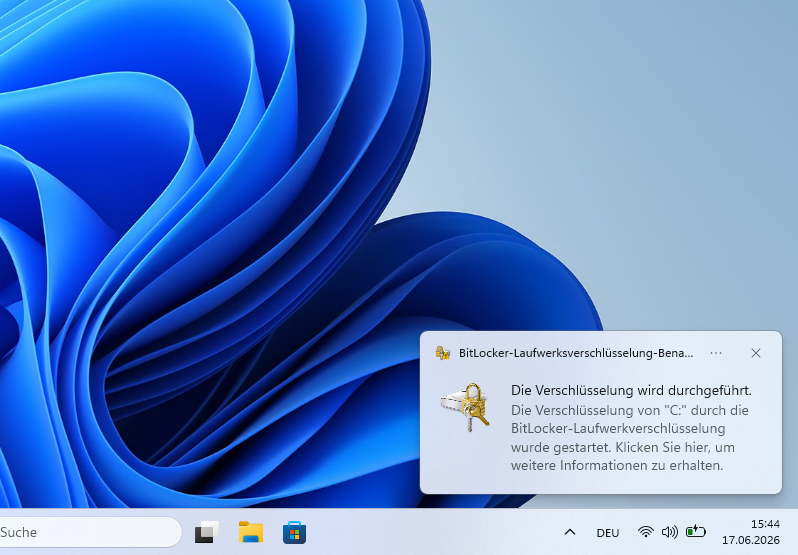Image resolution: width=798 pixels, height=555 pixels.
Task: Launch File Explorer from the taskbar
Action: [x=251, y=532]
